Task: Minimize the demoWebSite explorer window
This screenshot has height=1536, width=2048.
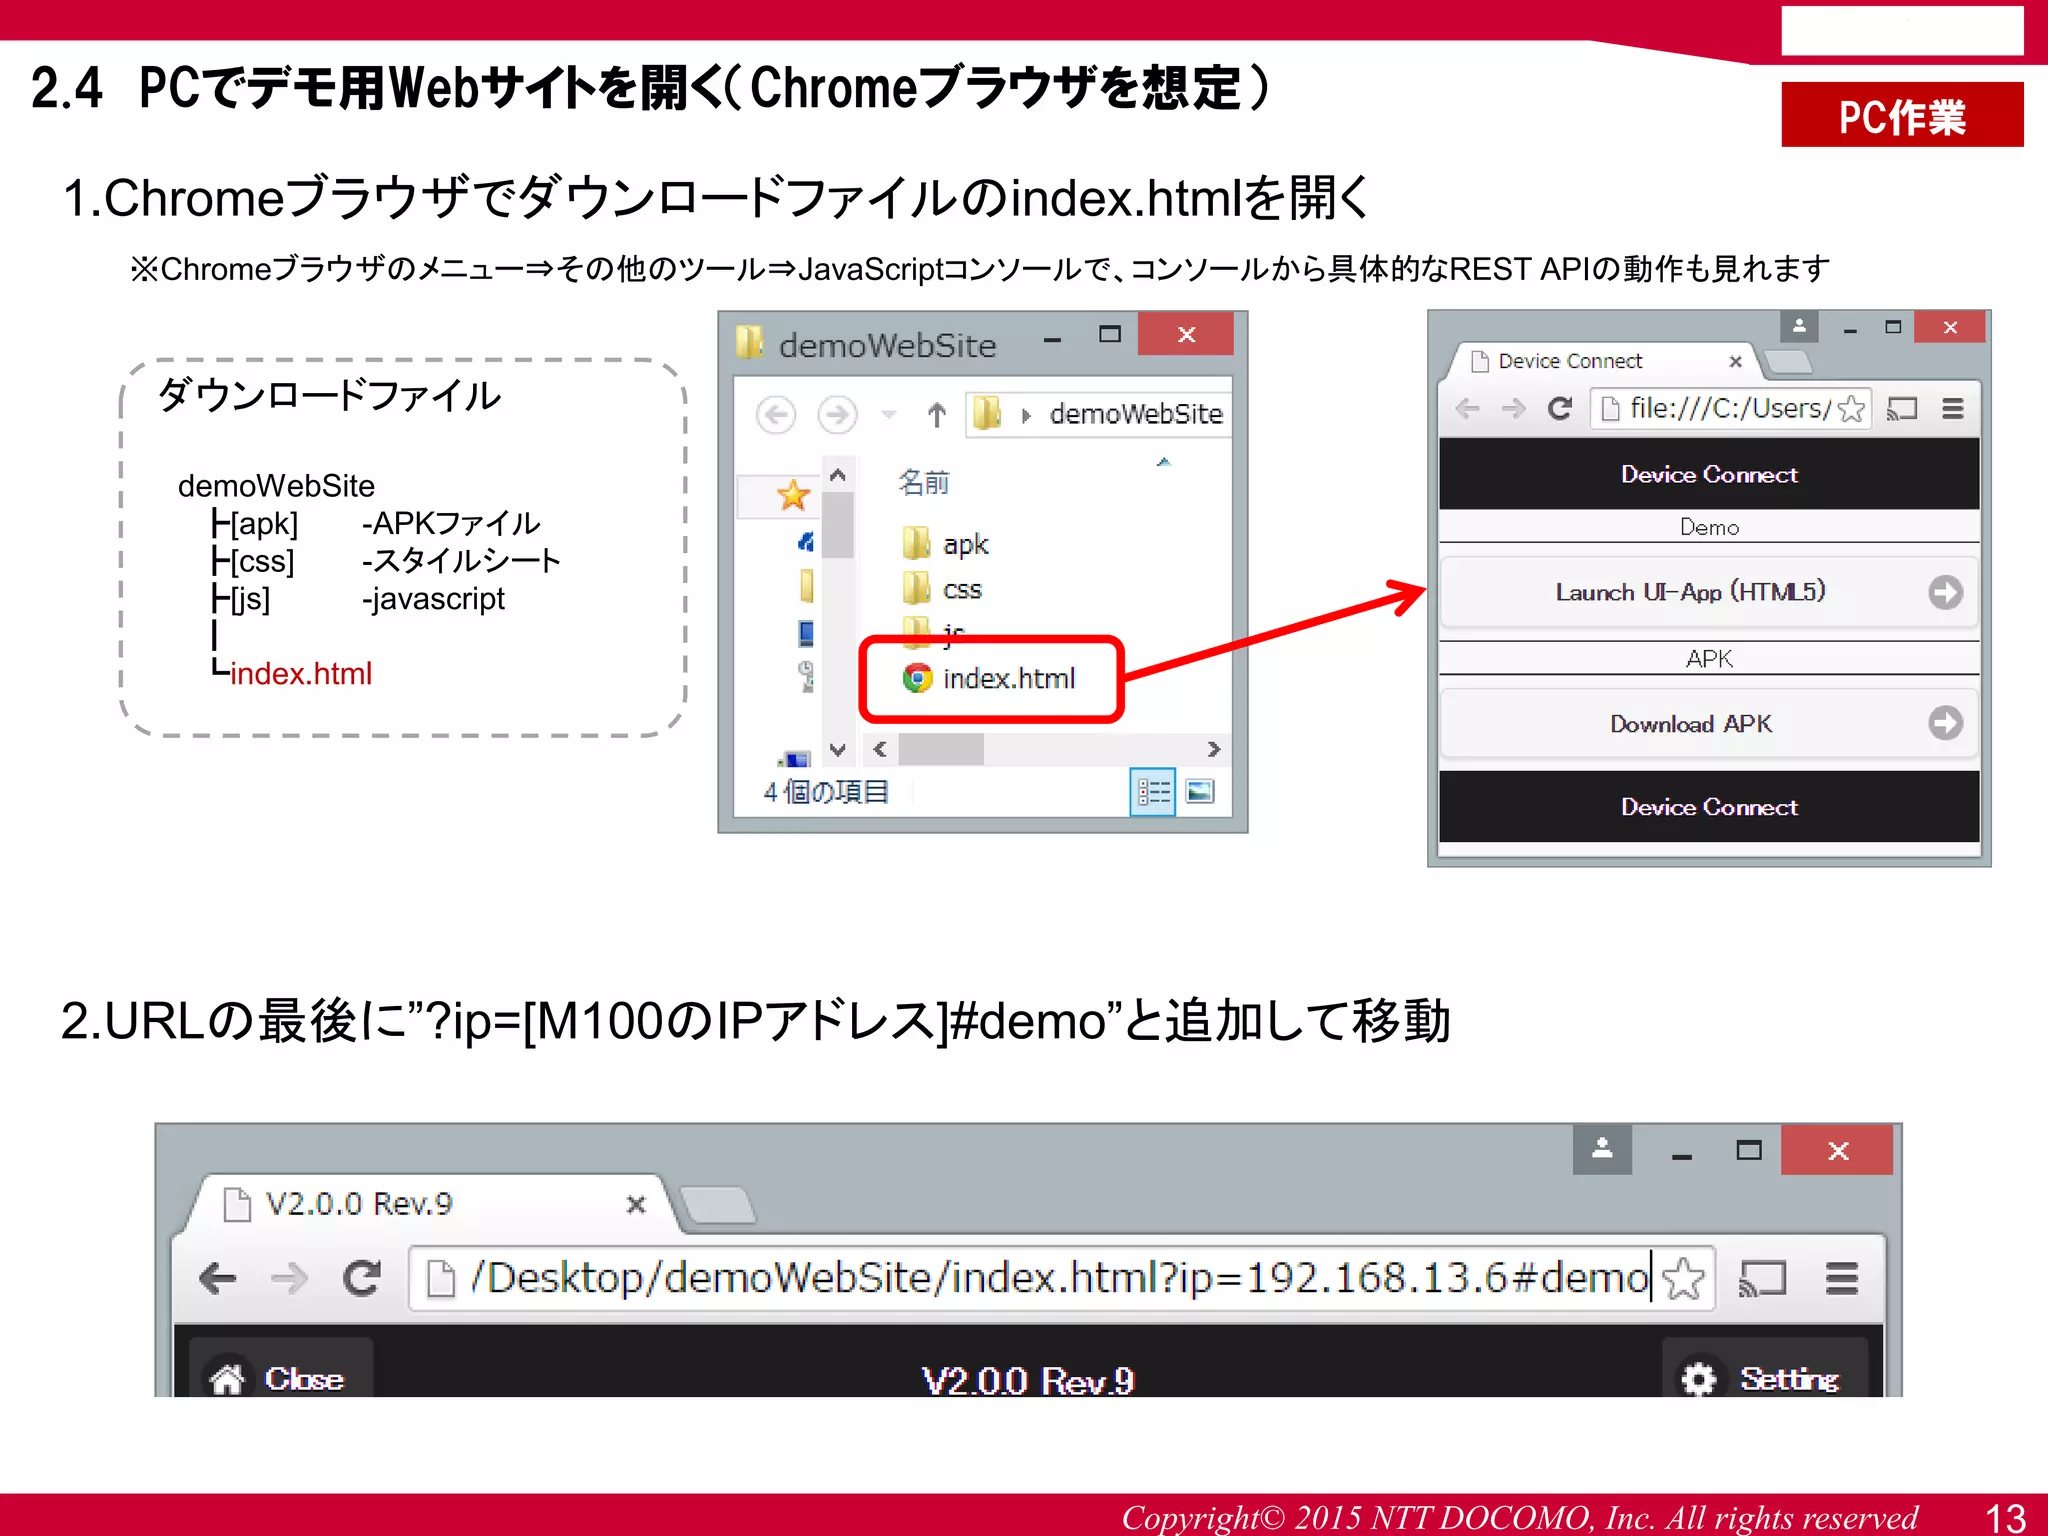Action: [x=1052, y=338]
